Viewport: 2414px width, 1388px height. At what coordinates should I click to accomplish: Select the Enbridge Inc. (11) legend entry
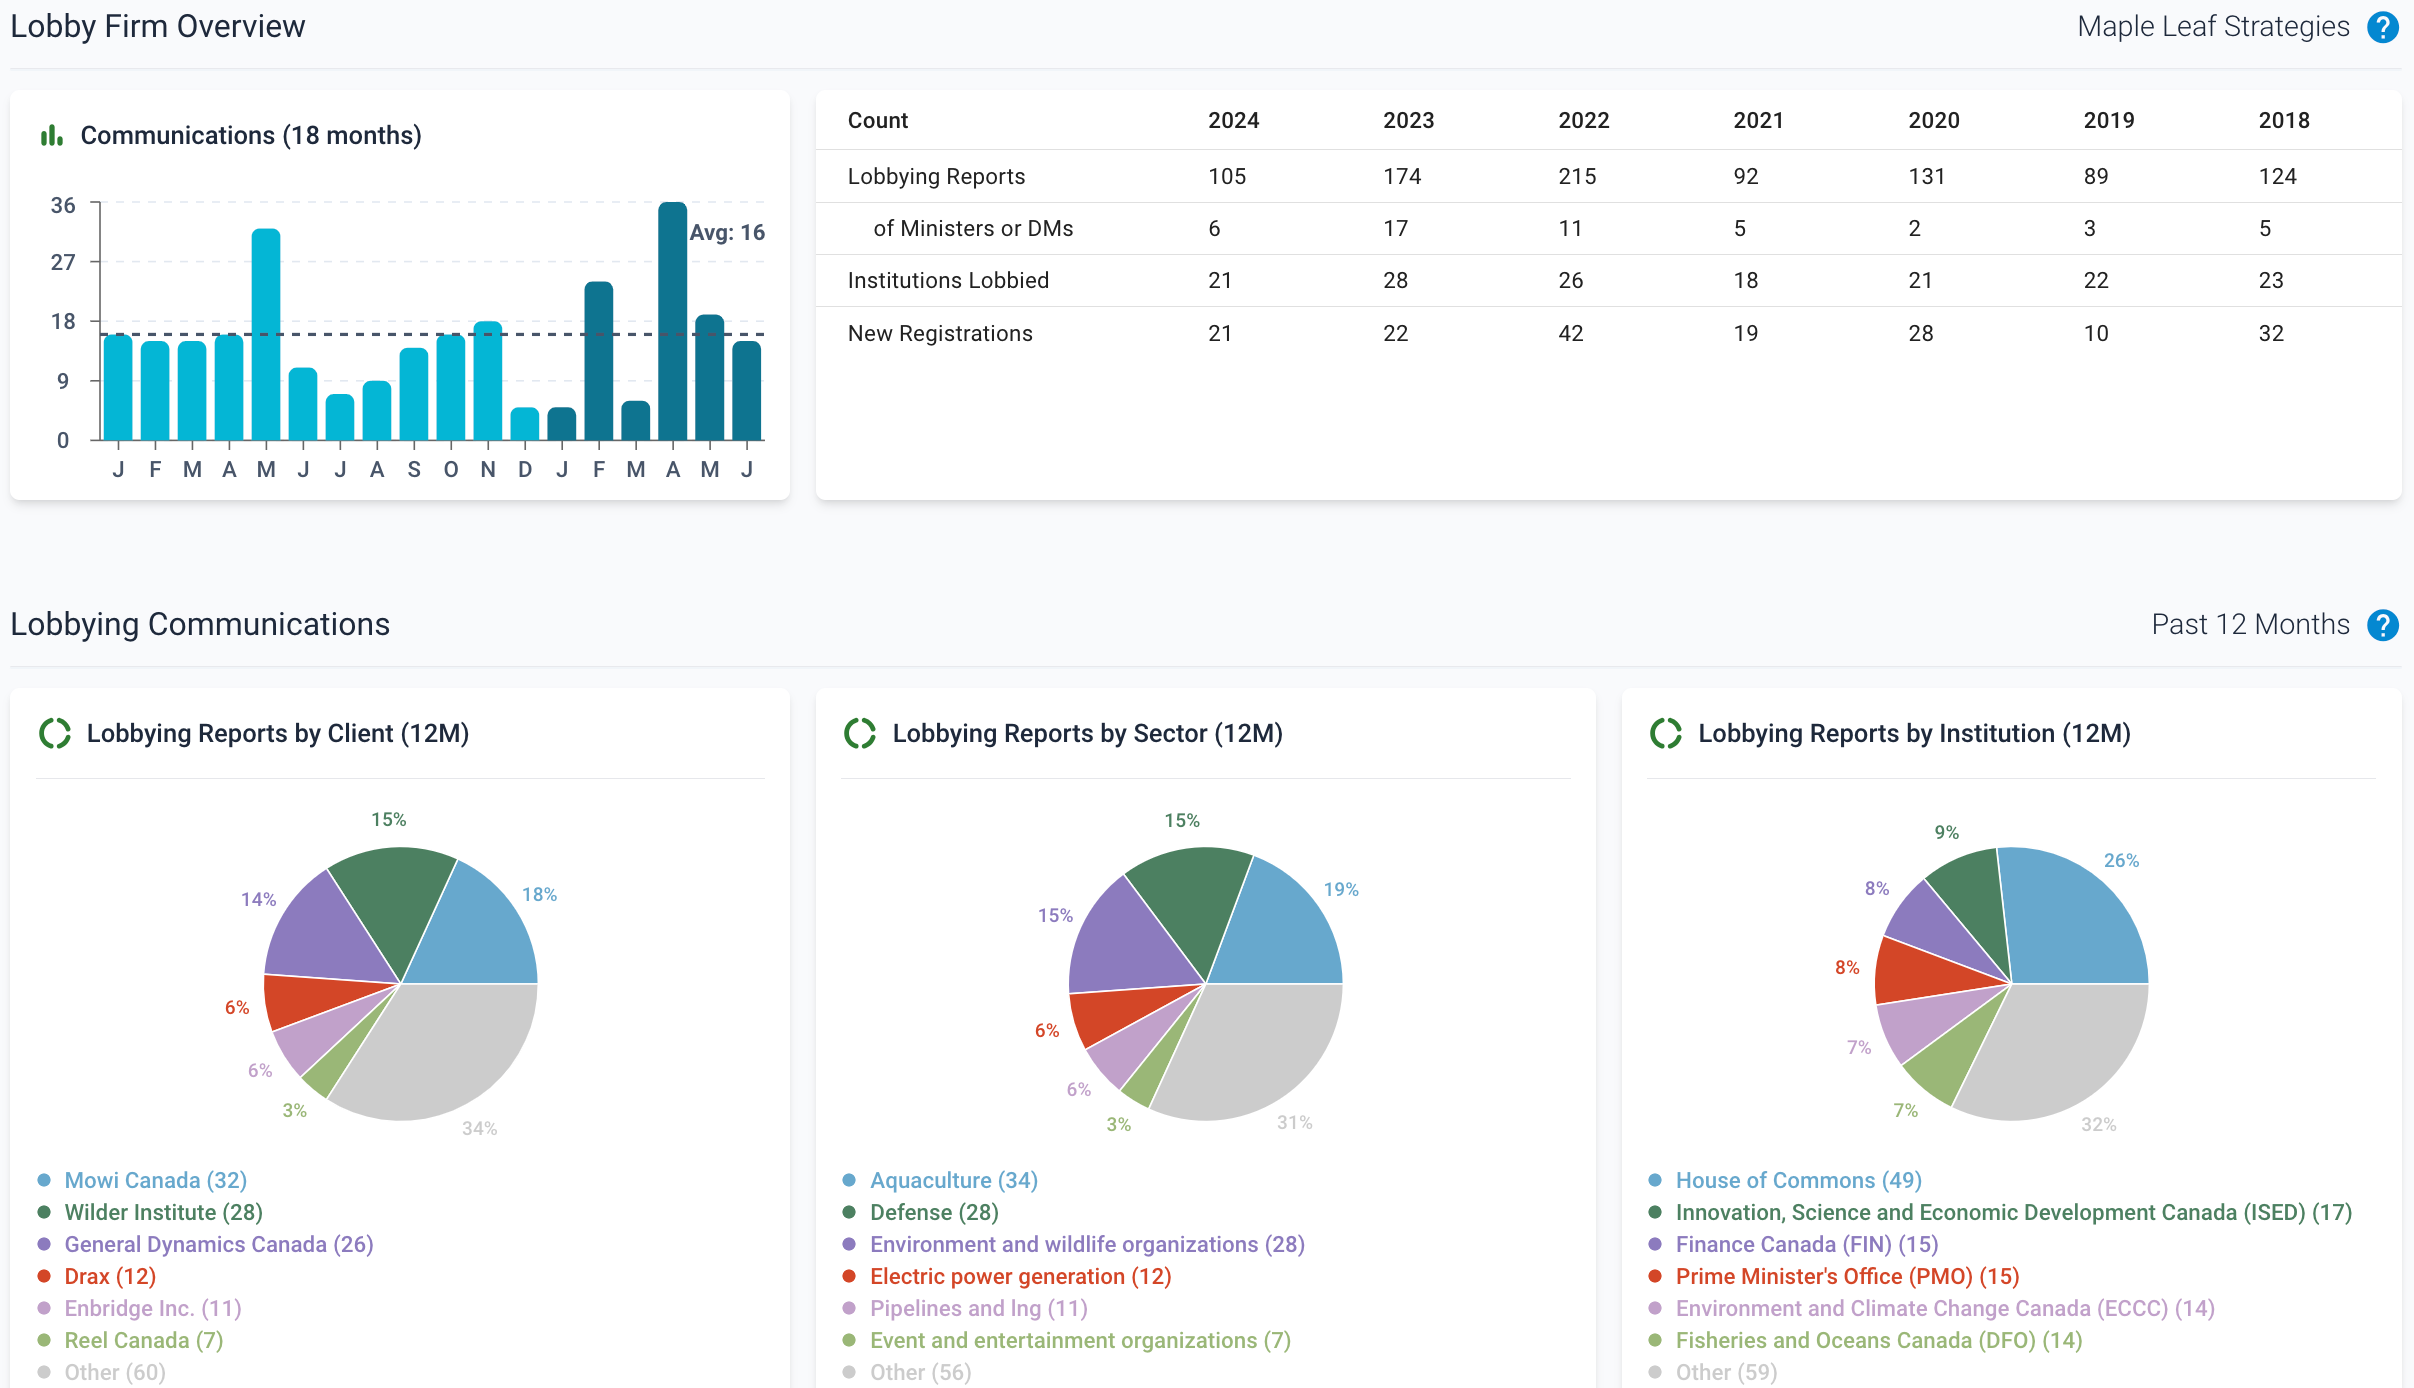click(153, 1308)
